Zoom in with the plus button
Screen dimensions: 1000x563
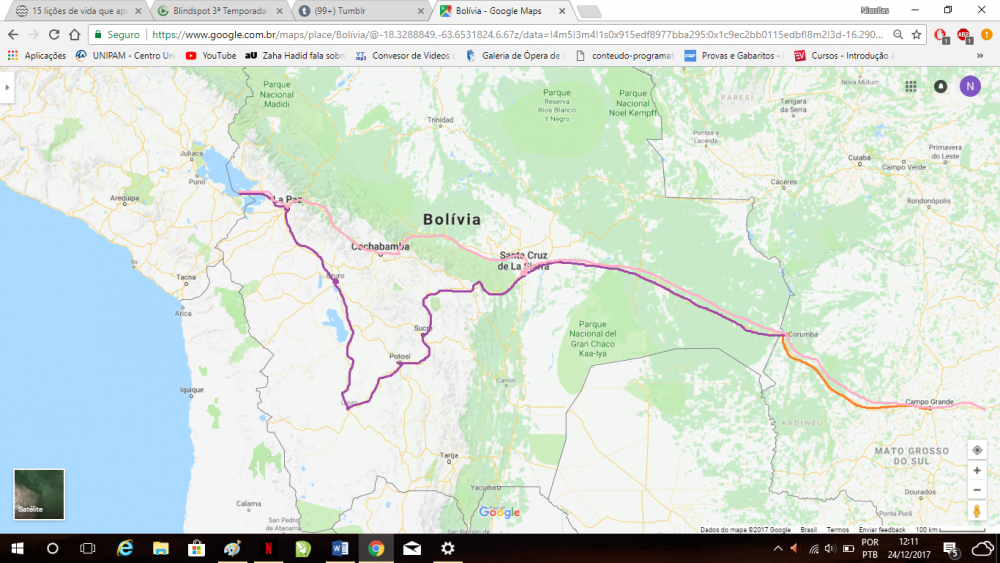977,471
